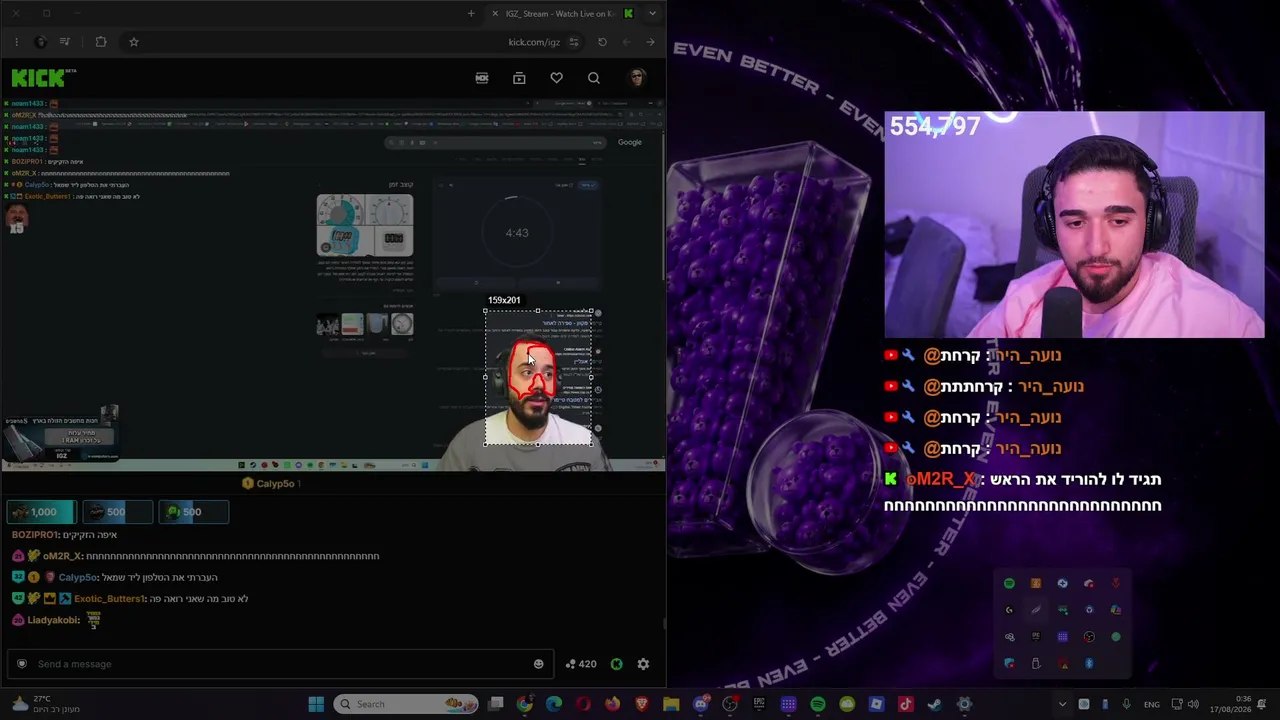Open Firefox from the taskbar

[x=613, y=704]
